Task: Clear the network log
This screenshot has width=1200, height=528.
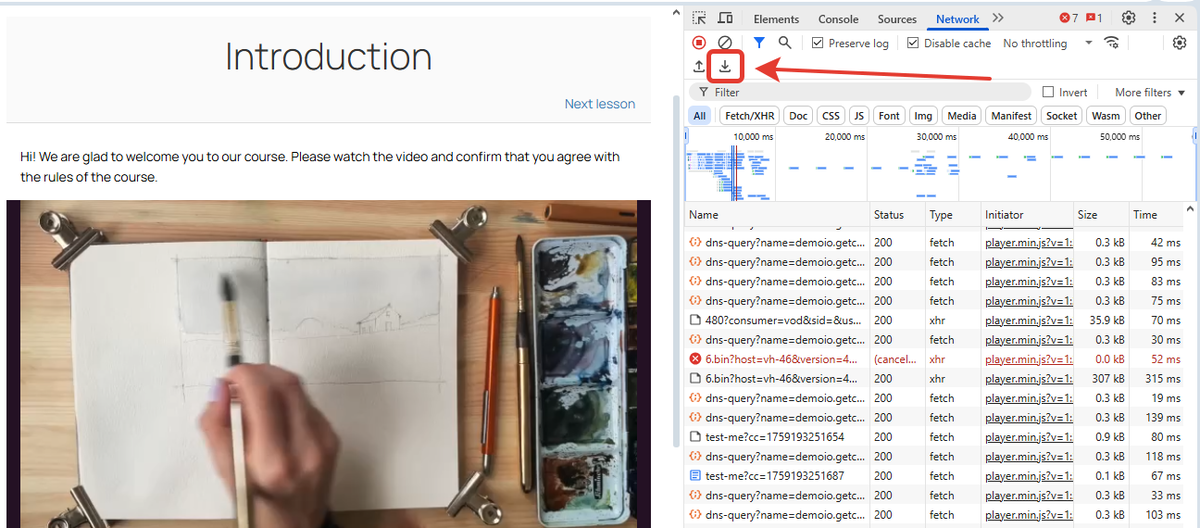Action: 725,43
